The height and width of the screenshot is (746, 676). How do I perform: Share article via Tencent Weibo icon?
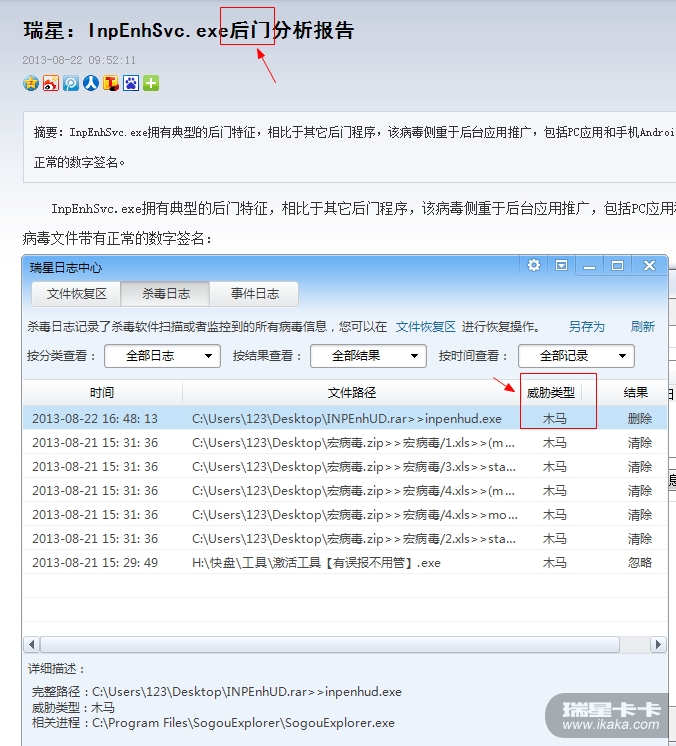coord(71,83)
